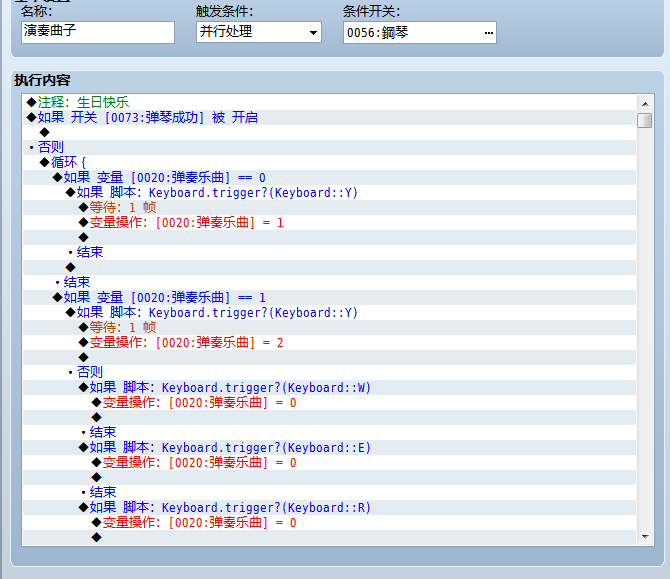
Task: Select the second 等待: 1 帧 line under == 1
Action: [x=329, y=327]
